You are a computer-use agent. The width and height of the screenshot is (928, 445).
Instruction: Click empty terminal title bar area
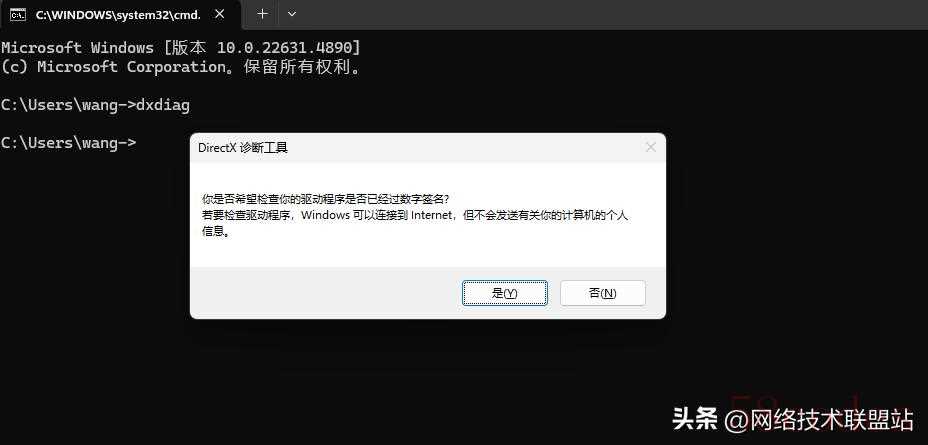pos(610,14)
